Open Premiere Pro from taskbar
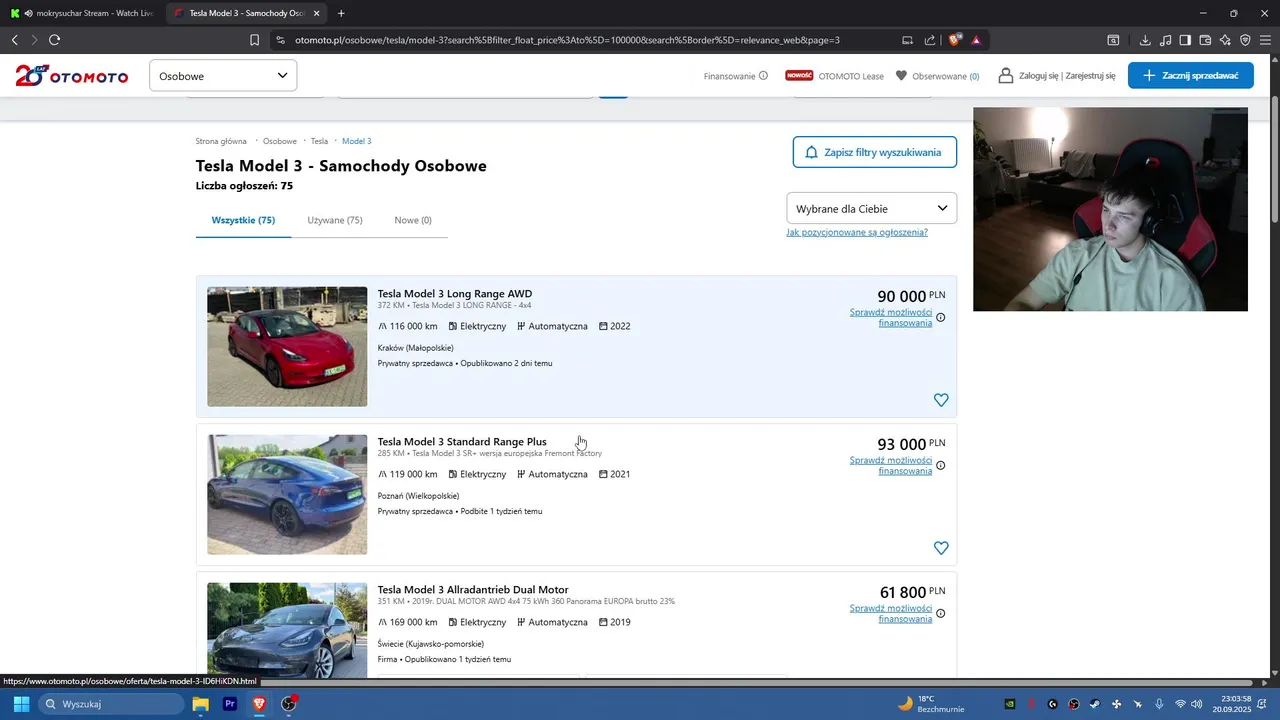The image size is (1280, 720). [230, 704]
